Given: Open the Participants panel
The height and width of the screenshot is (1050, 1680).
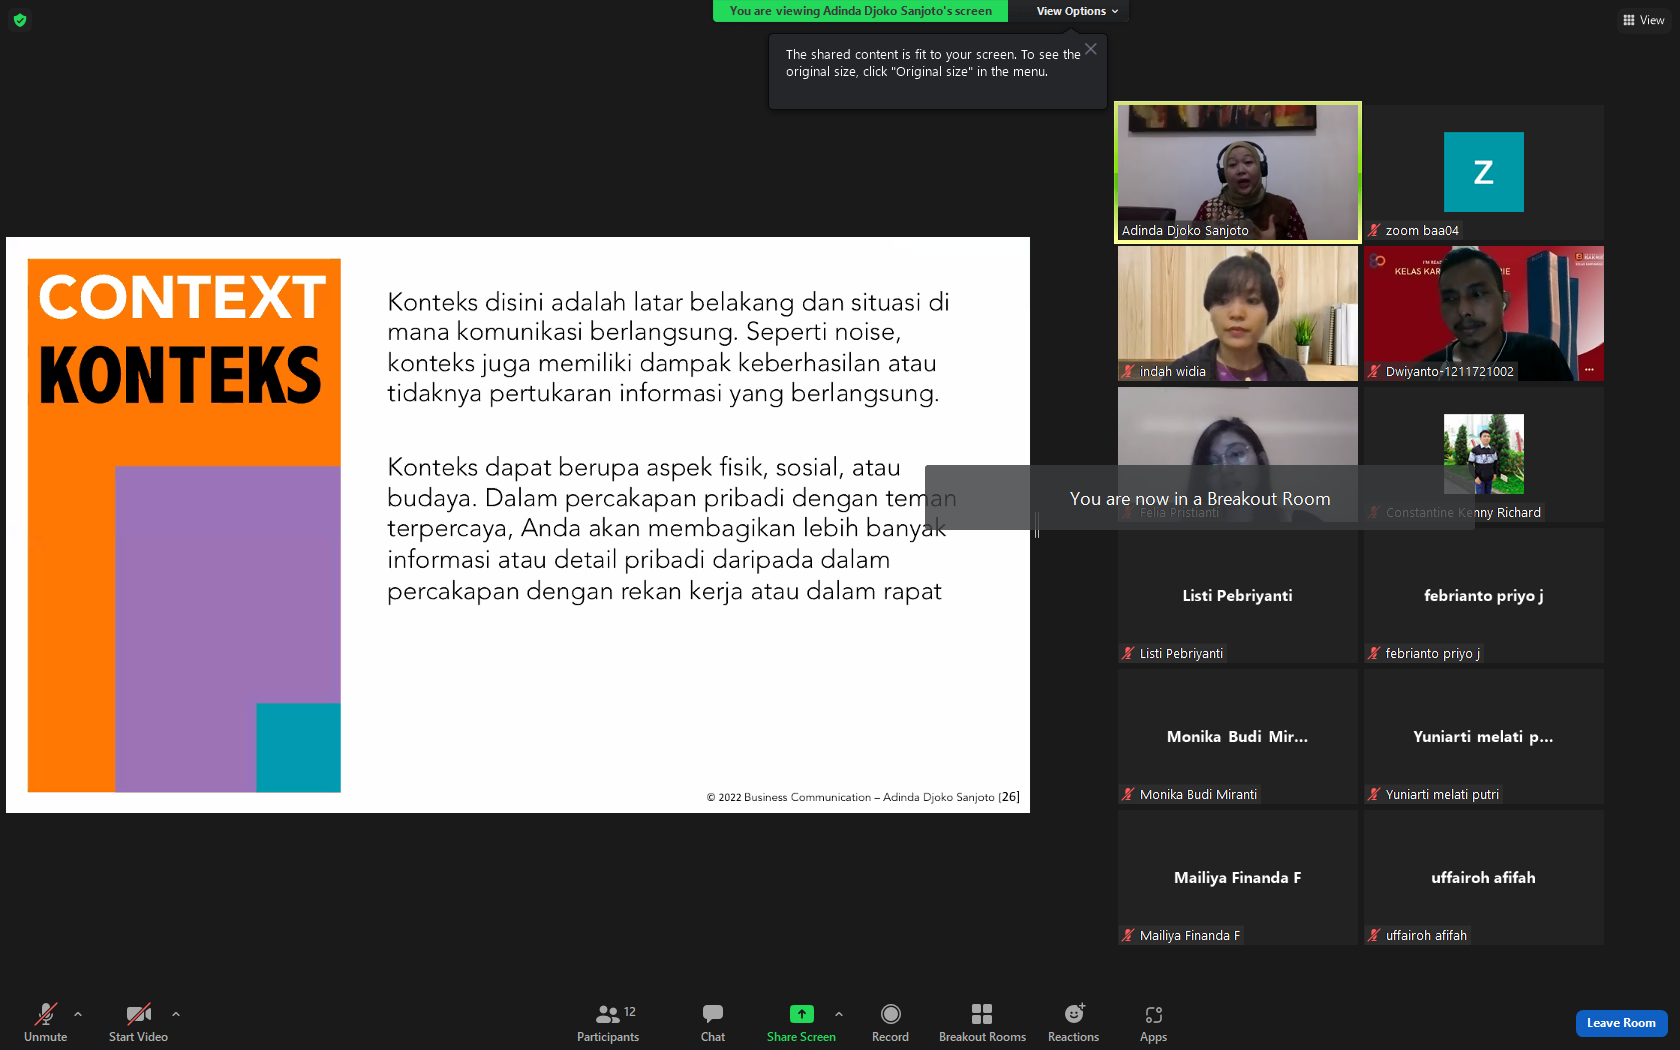Looking at the screenshot, I should (608, 1023).
